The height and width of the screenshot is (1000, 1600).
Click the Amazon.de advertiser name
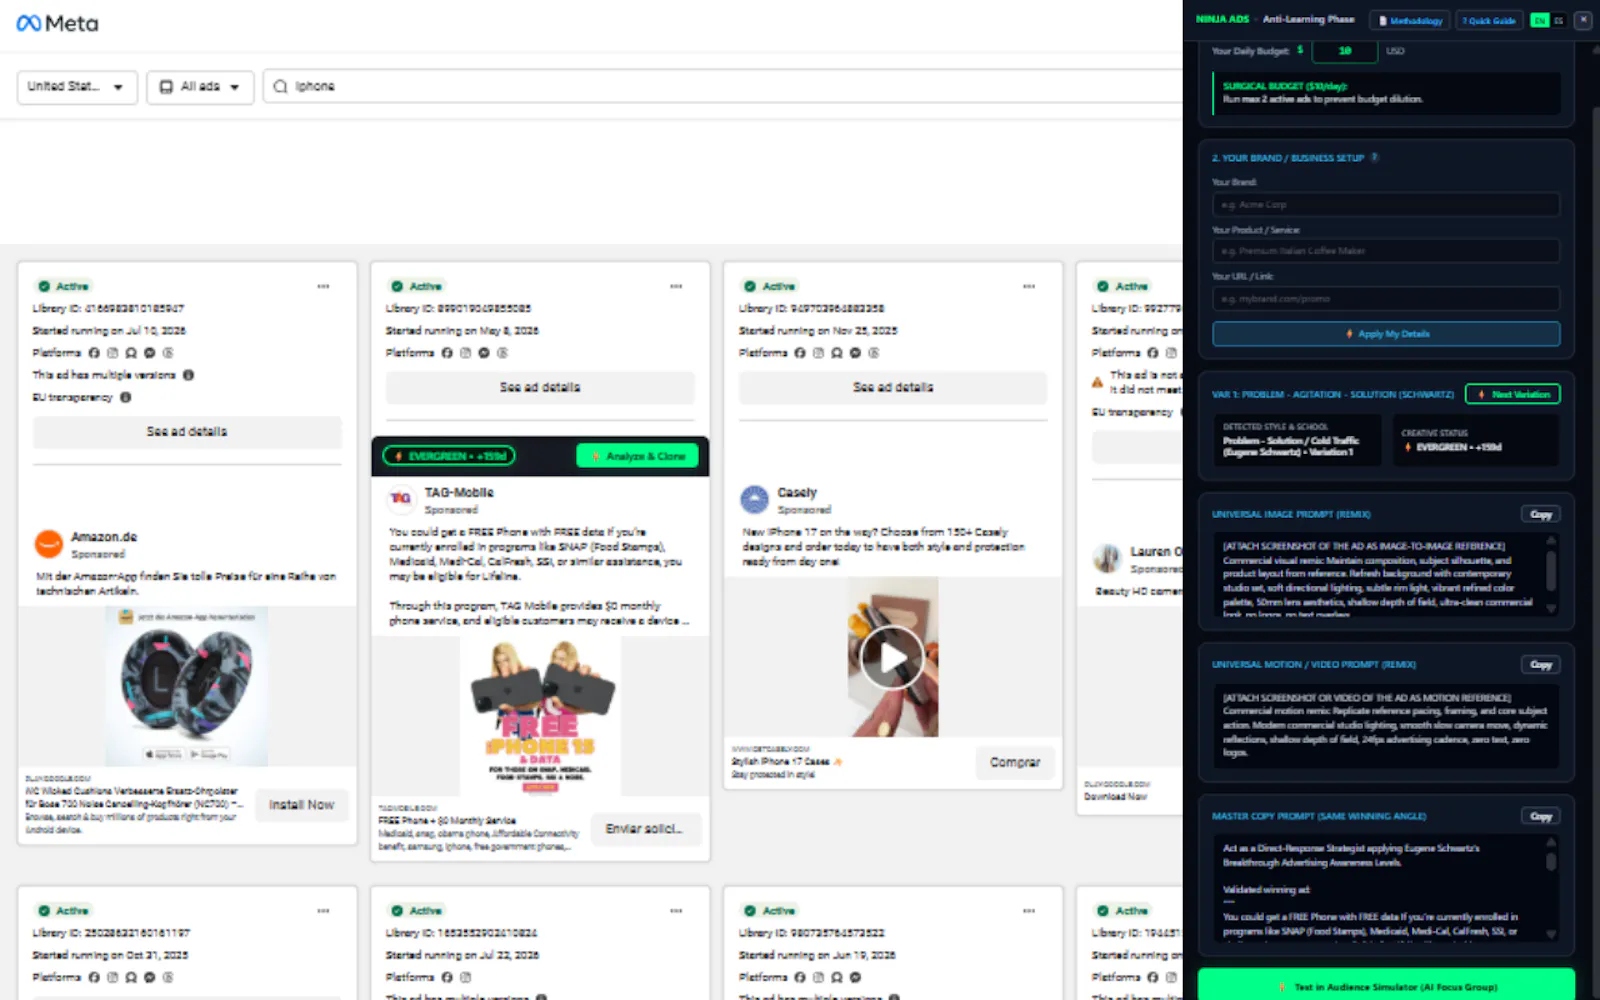pos(104,537)
